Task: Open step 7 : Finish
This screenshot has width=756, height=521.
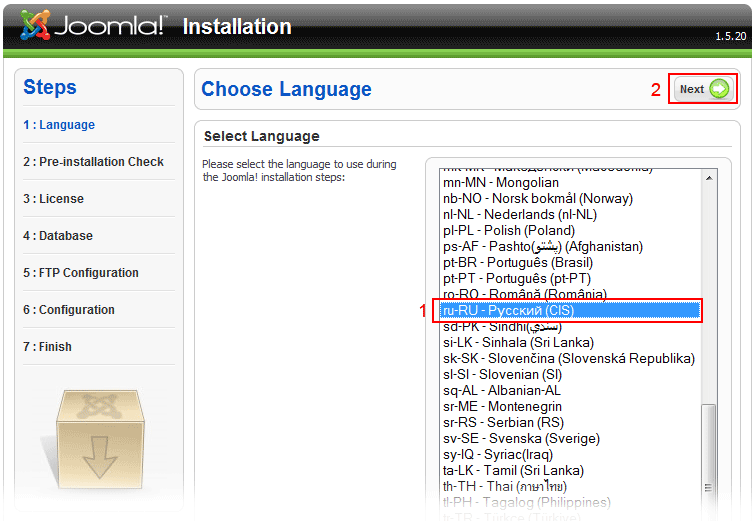Action: click(x=47, y=347)
